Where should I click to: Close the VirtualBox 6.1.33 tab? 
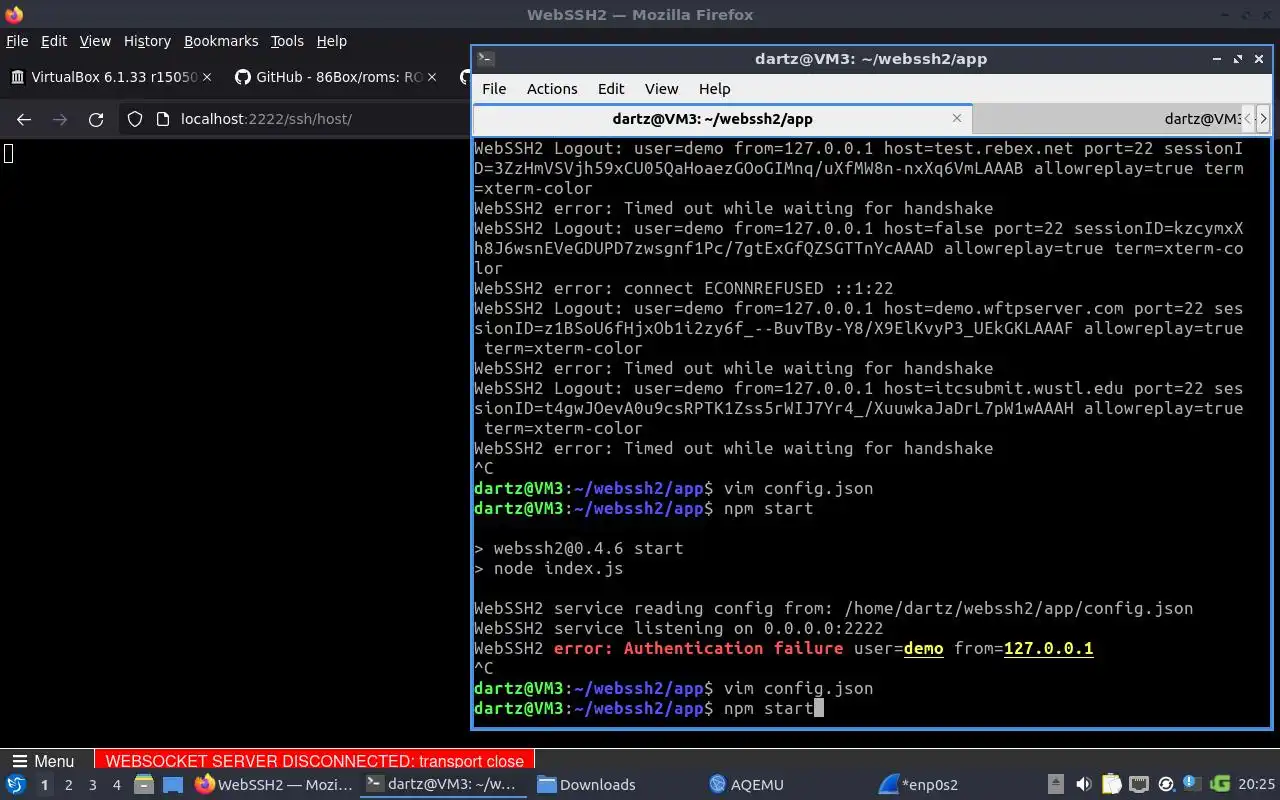(207, 77)
